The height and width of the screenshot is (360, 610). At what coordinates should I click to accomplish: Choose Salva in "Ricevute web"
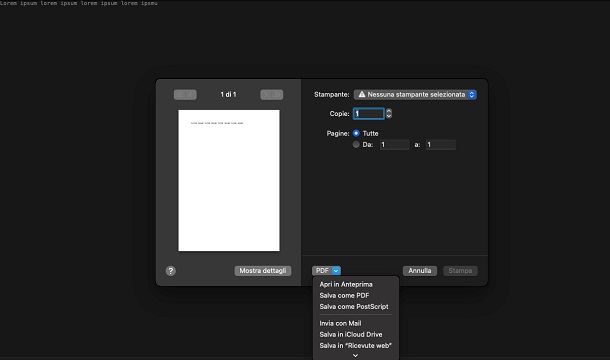pyautogui.click(x=356, y=346)
